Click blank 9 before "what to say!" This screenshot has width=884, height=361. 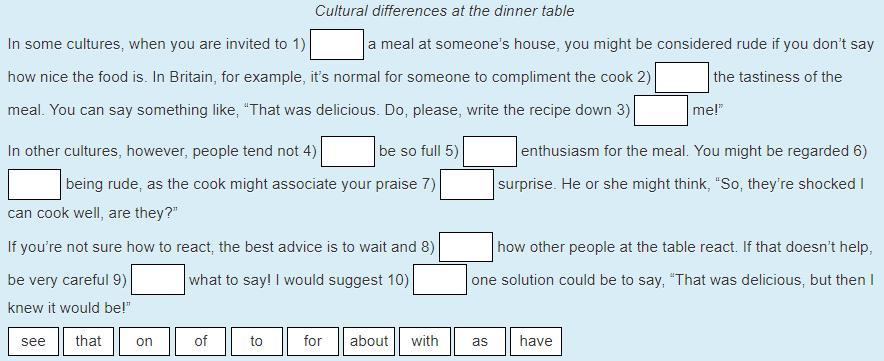pos(158,280)
